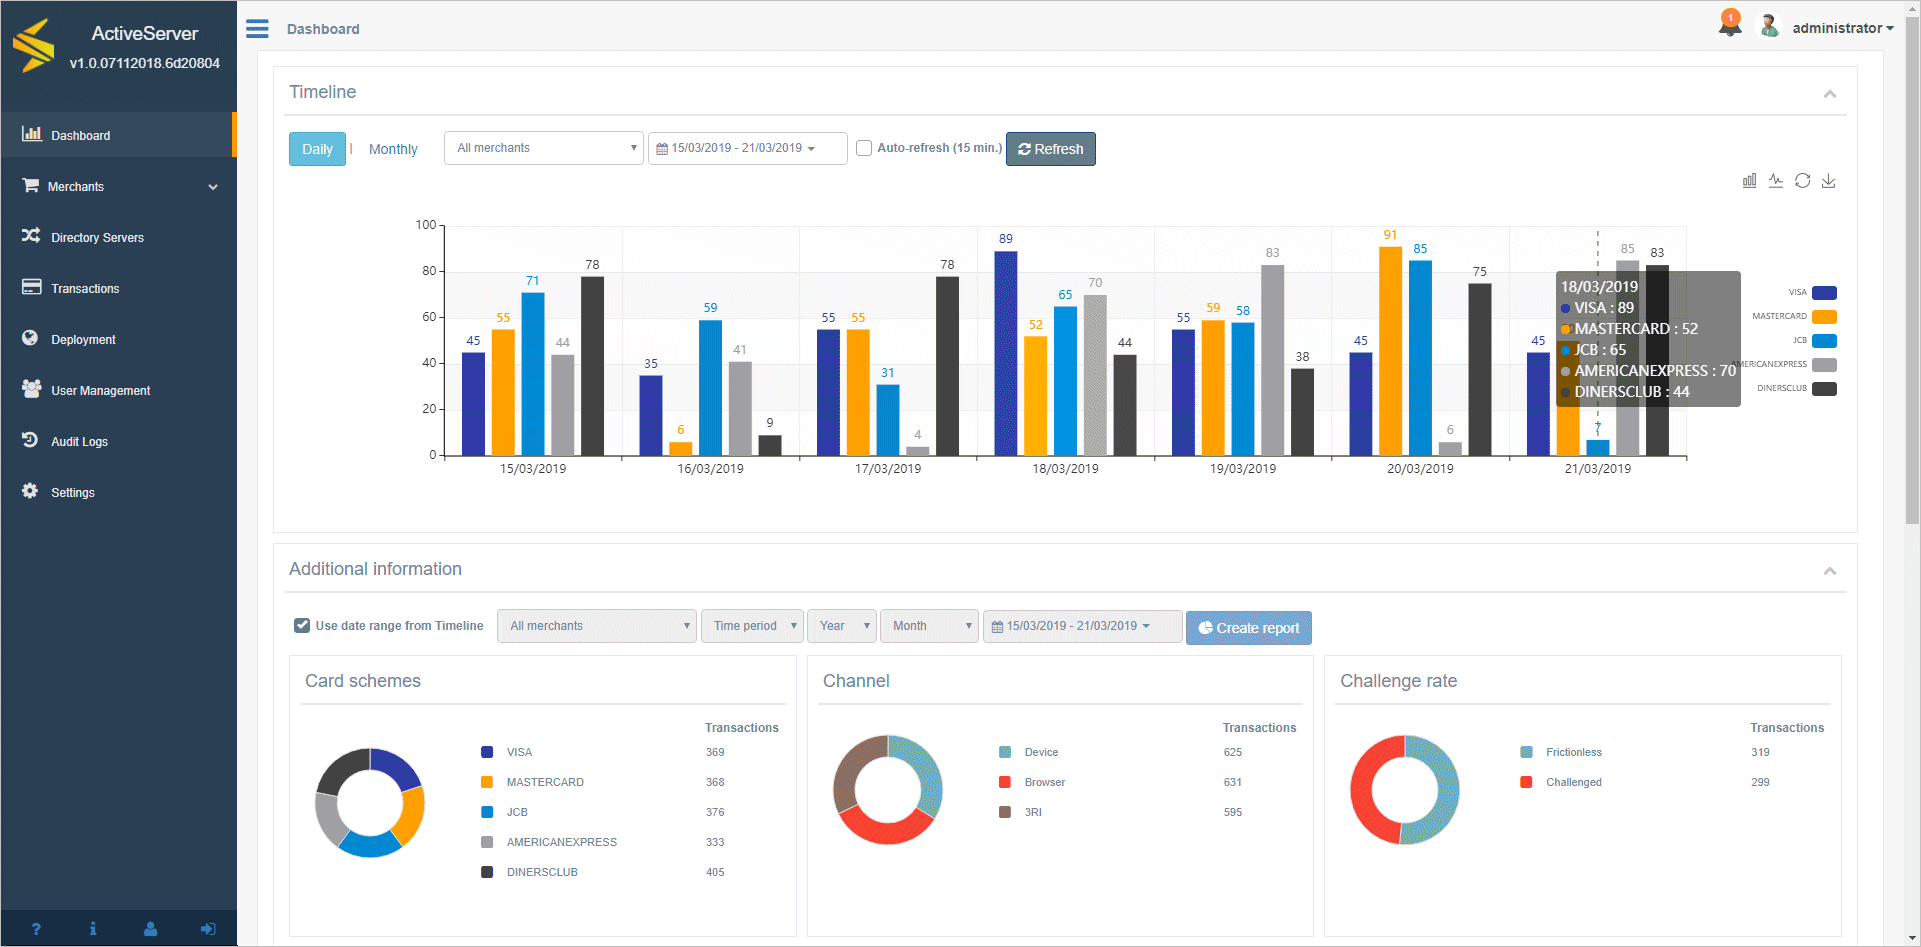Click the MASTERCARD orange legend swatch
Screen dimensions: 1921x947
pyautogui.click(x=1824, y=317)
